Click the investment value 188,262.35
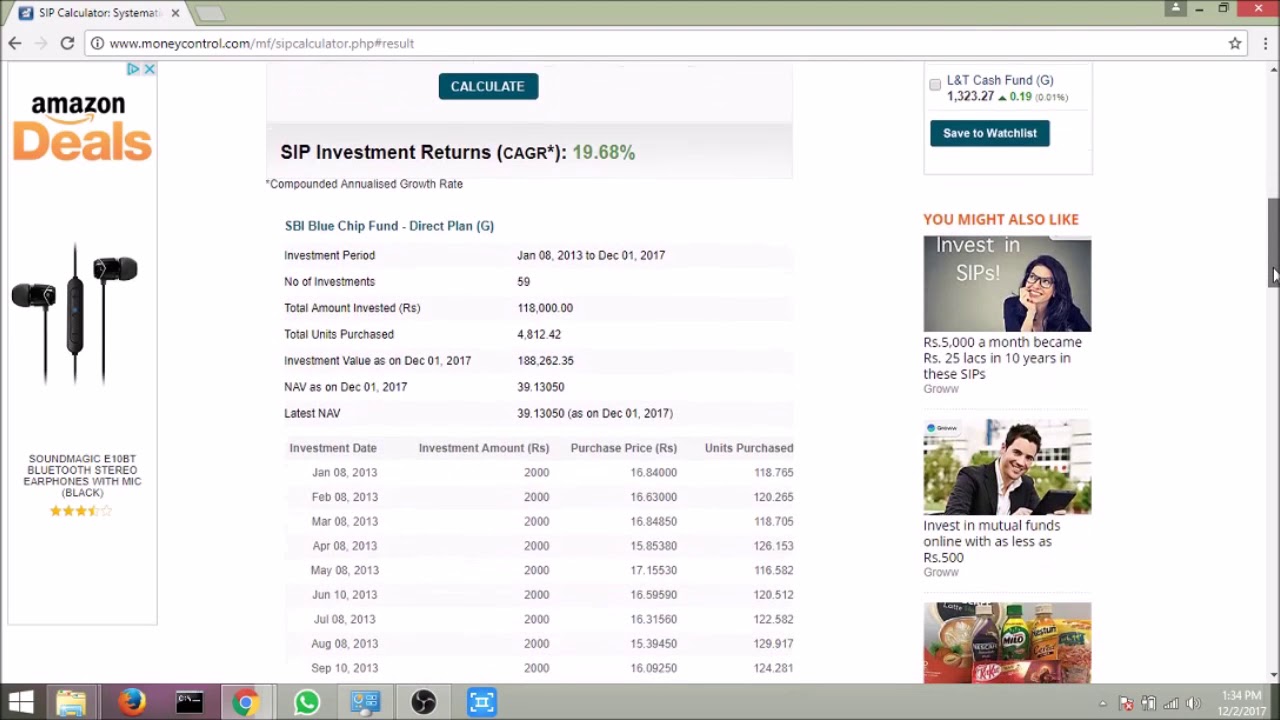The width and height of the screenshot is (1280, 720). [545, 360]
